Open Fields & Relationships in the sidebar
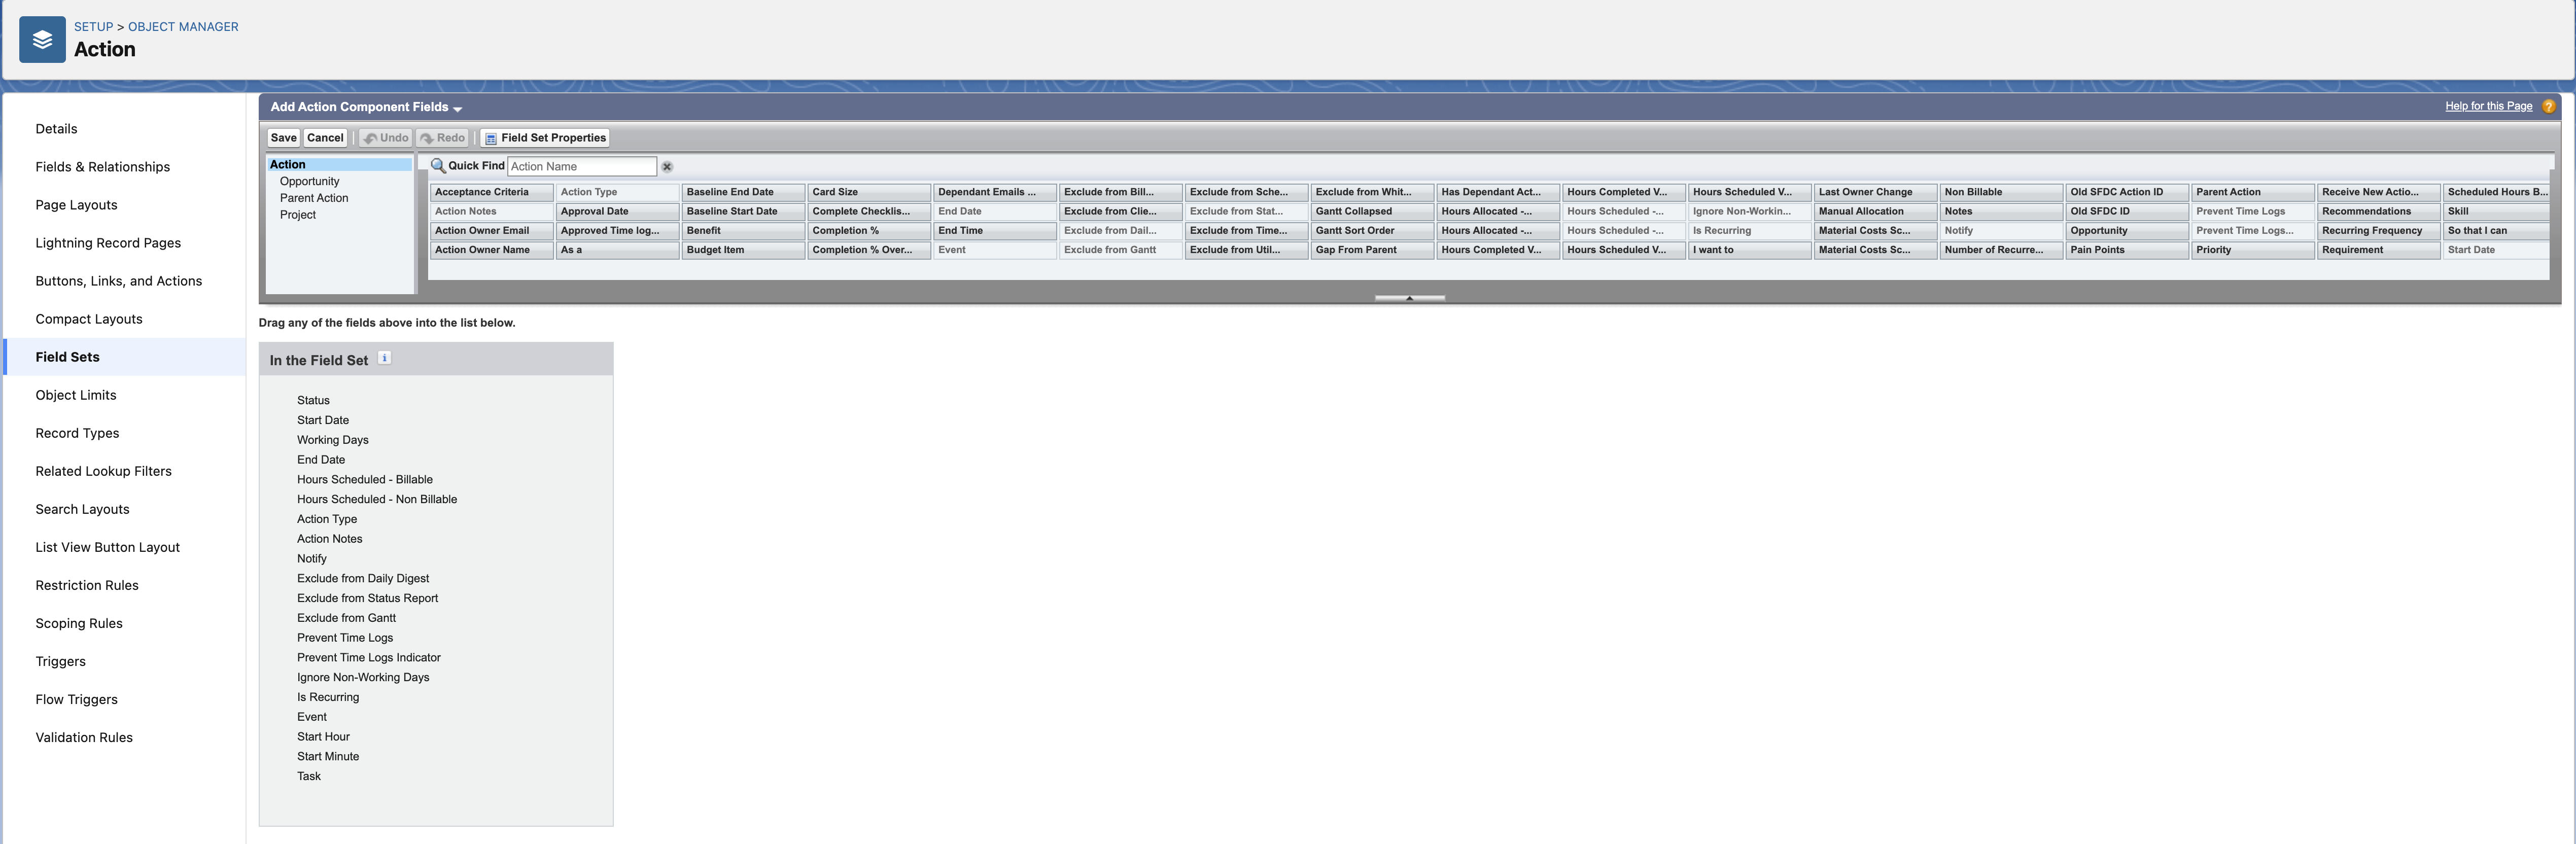This screenshot has height=844, width=2576. 102,167
